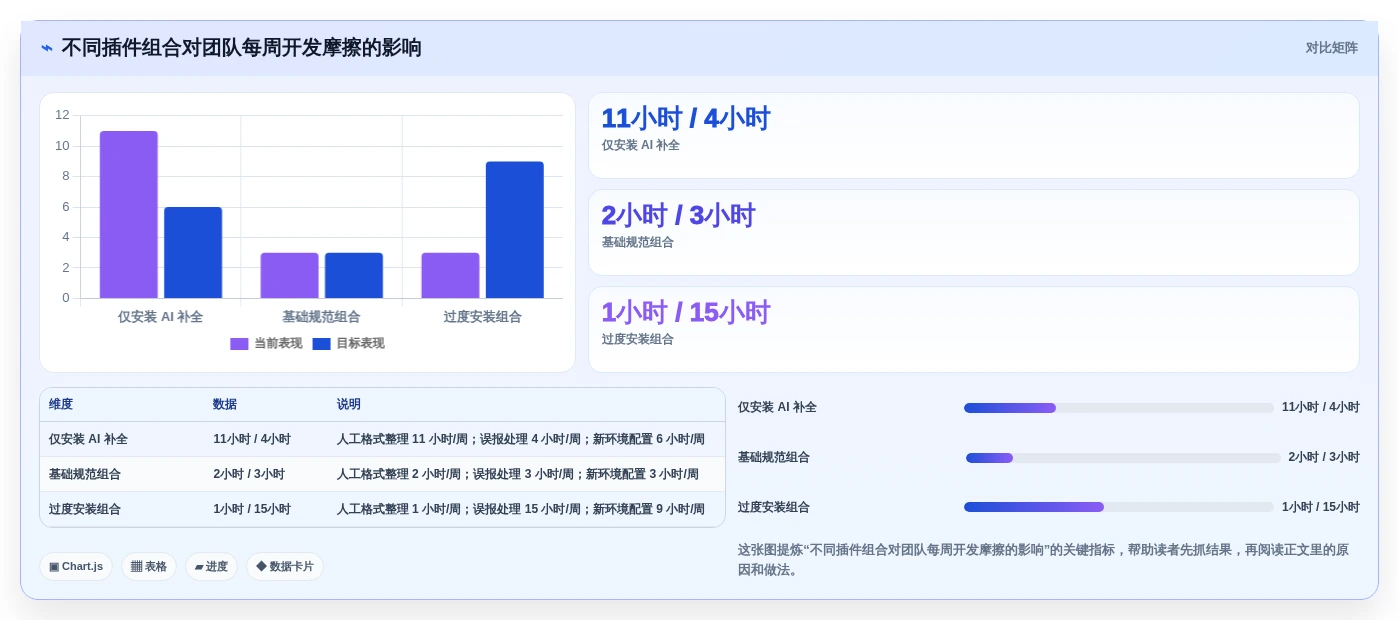This screenshot has height=620, width=1399.
Task: Click description starting 人工格式整理 1 小时/周
Action: [x=521, y=509]
